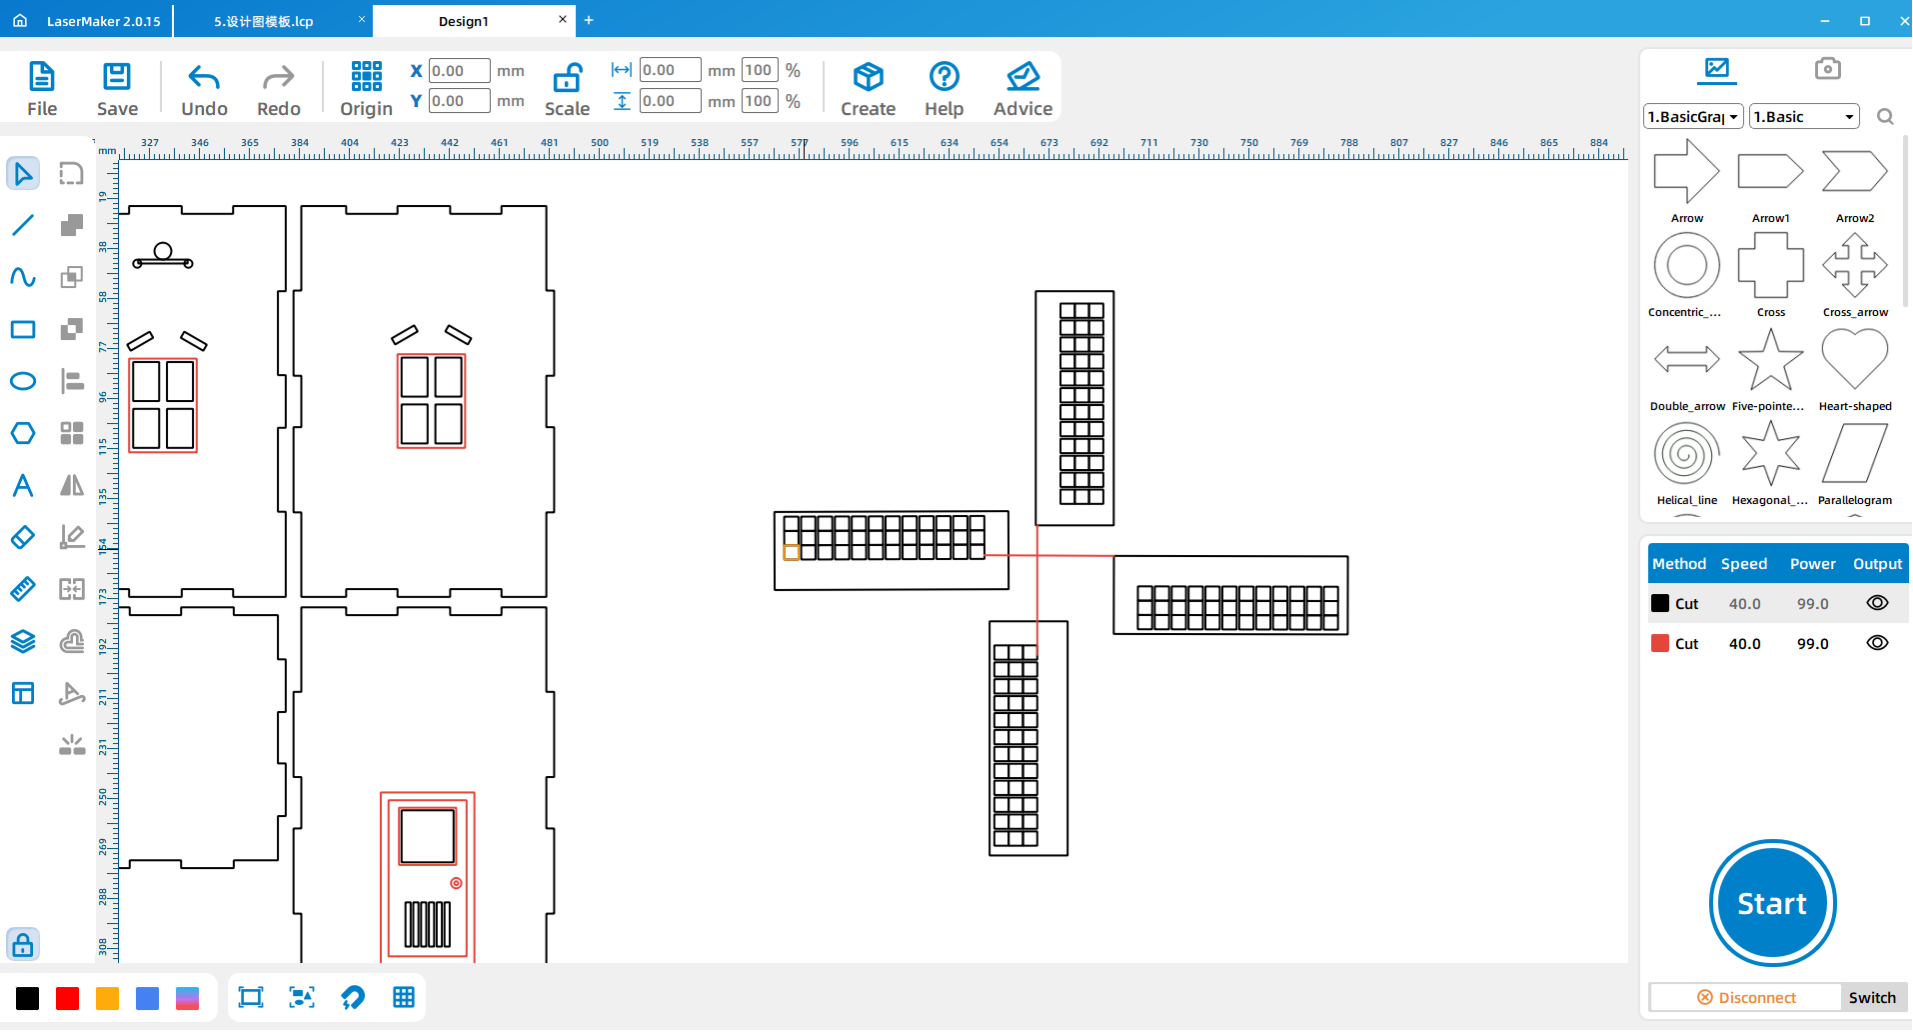This screenshot has height=1032, width=1913.
Task: Click the X position input field
Action: click(x=459, y=71)
